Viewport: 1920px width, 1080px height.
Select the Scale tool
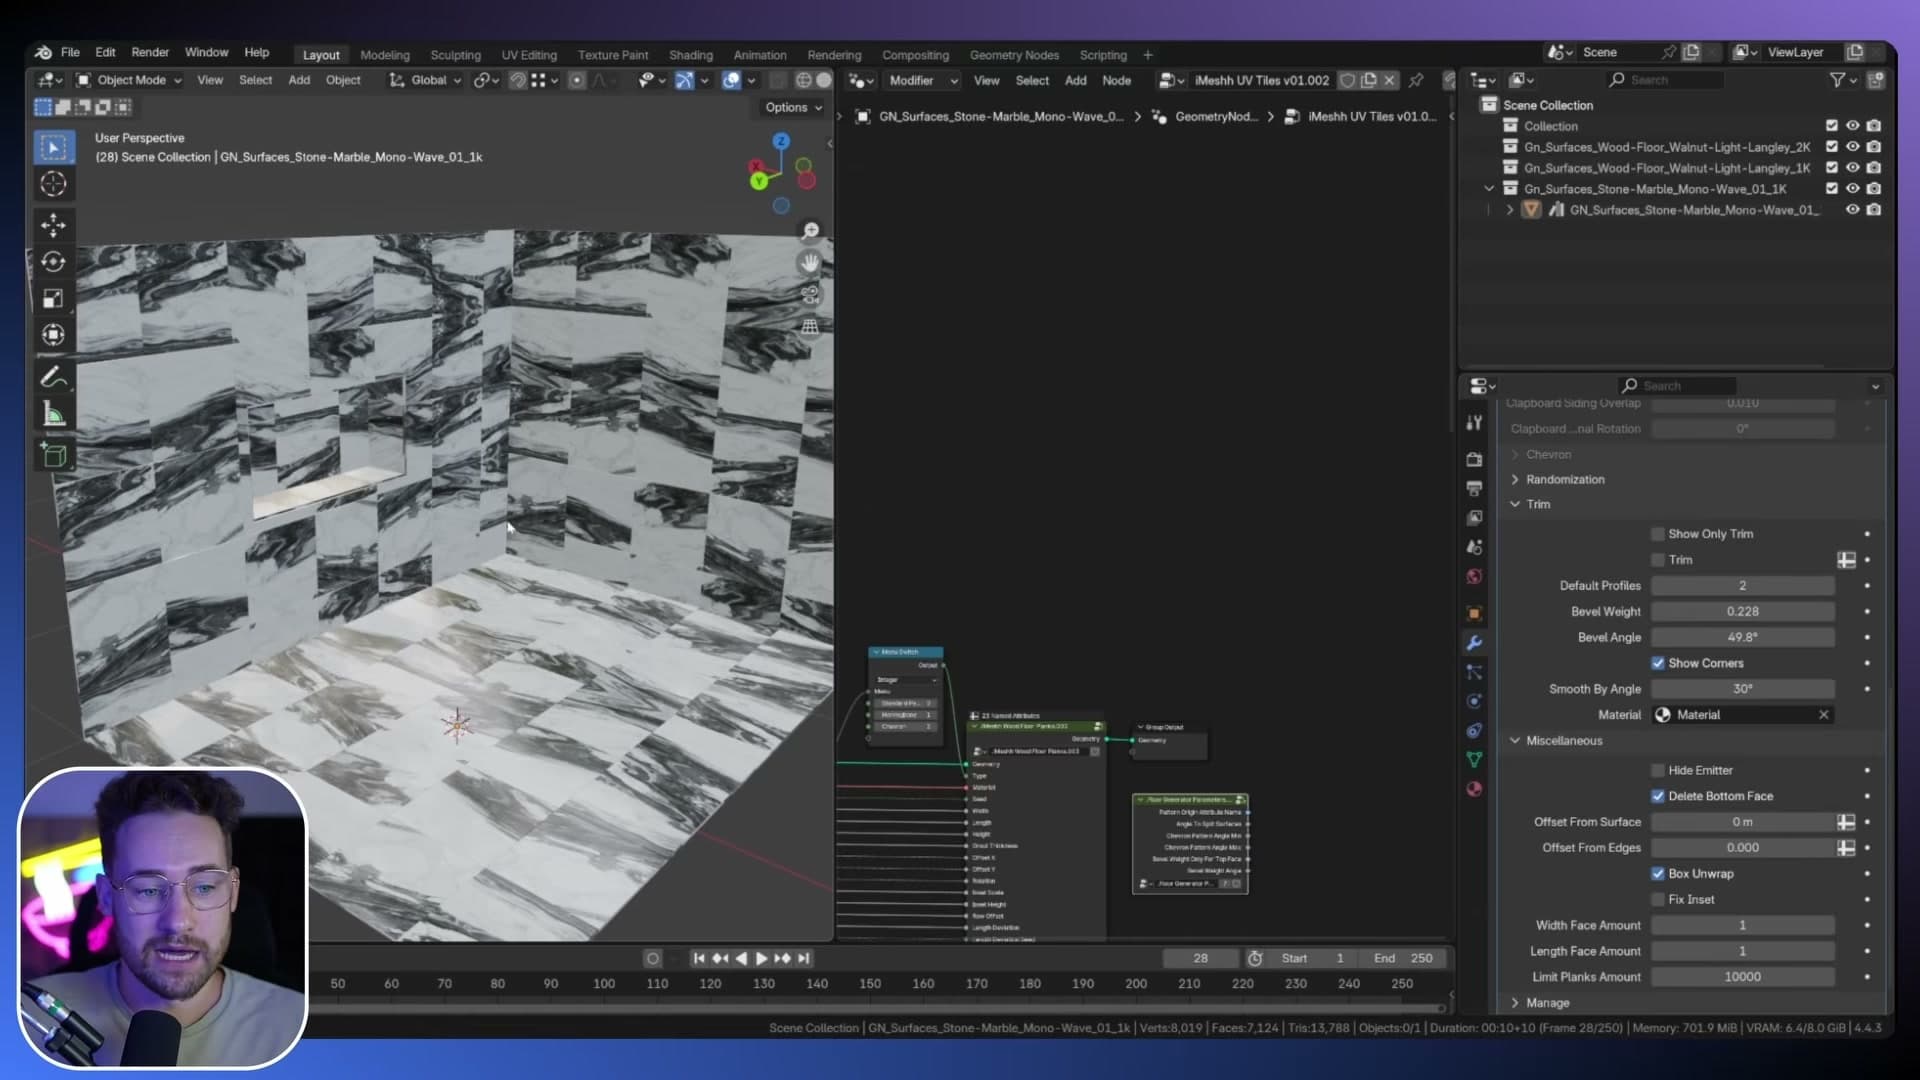[53, 298]
